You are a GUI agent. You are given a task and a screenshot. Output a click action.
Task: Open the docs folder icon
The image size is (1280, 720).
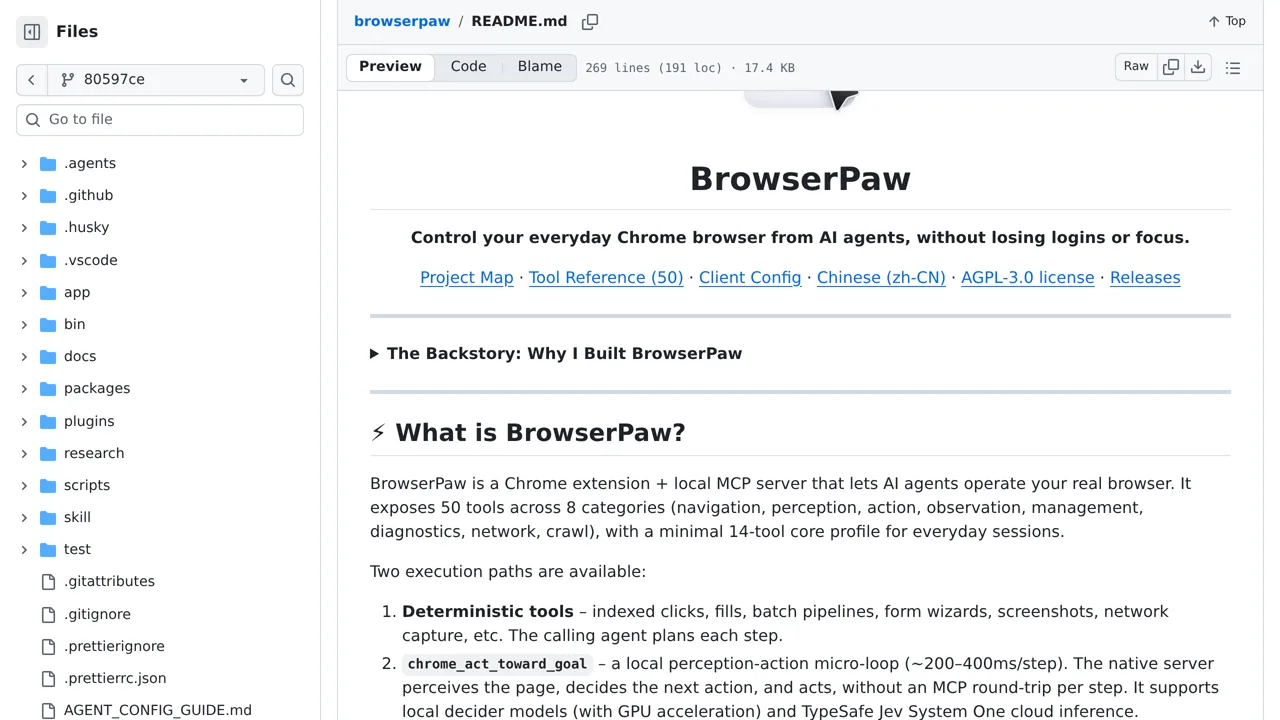pyautogui.click(x=48, y=356)
